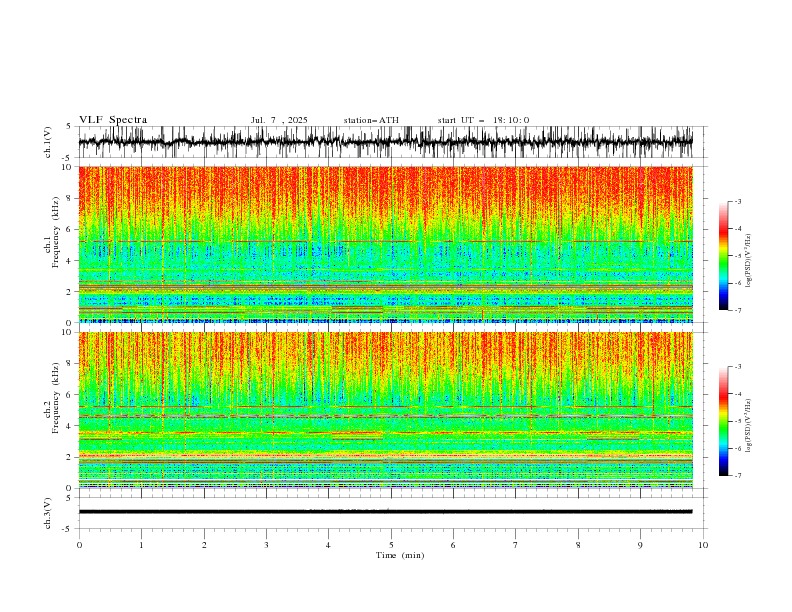Click the ch.1 "Frequency (kHz)" axis label
The width and height of the screenshot is (792, 612).
(x=56, y=232)
